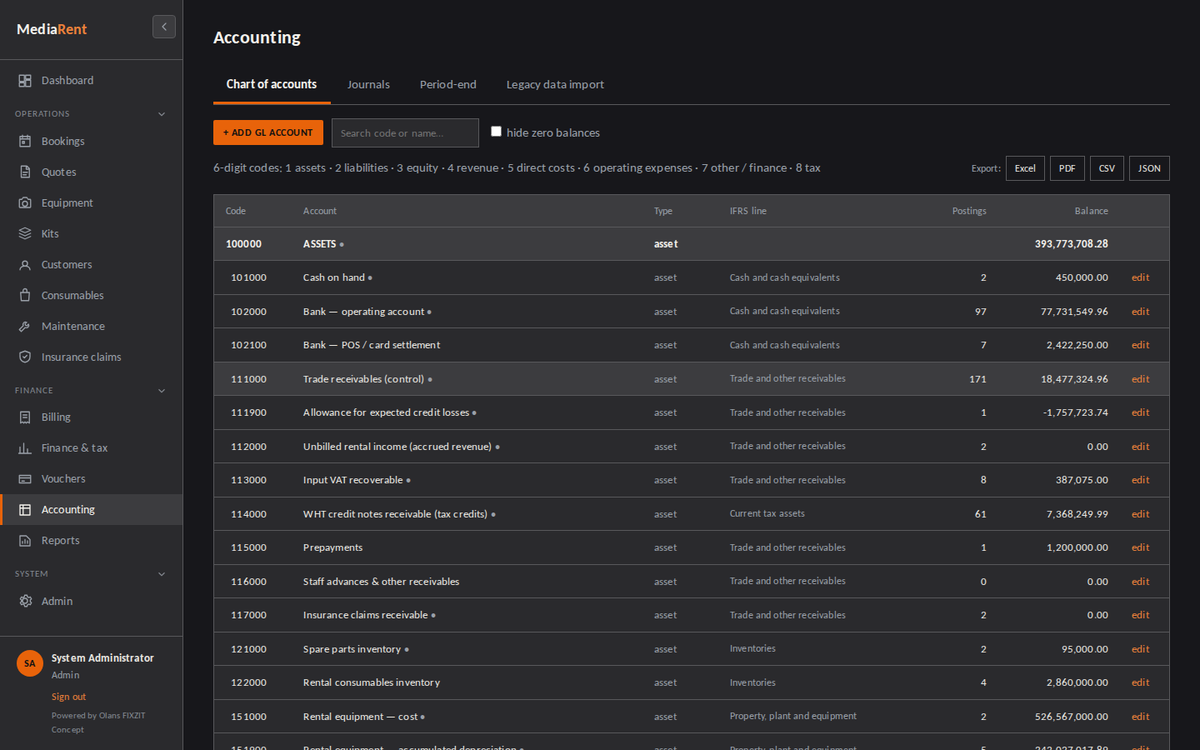Click the SA user avatar
The height and width of the screenshot is (750, 1200).
coord(30,663)
